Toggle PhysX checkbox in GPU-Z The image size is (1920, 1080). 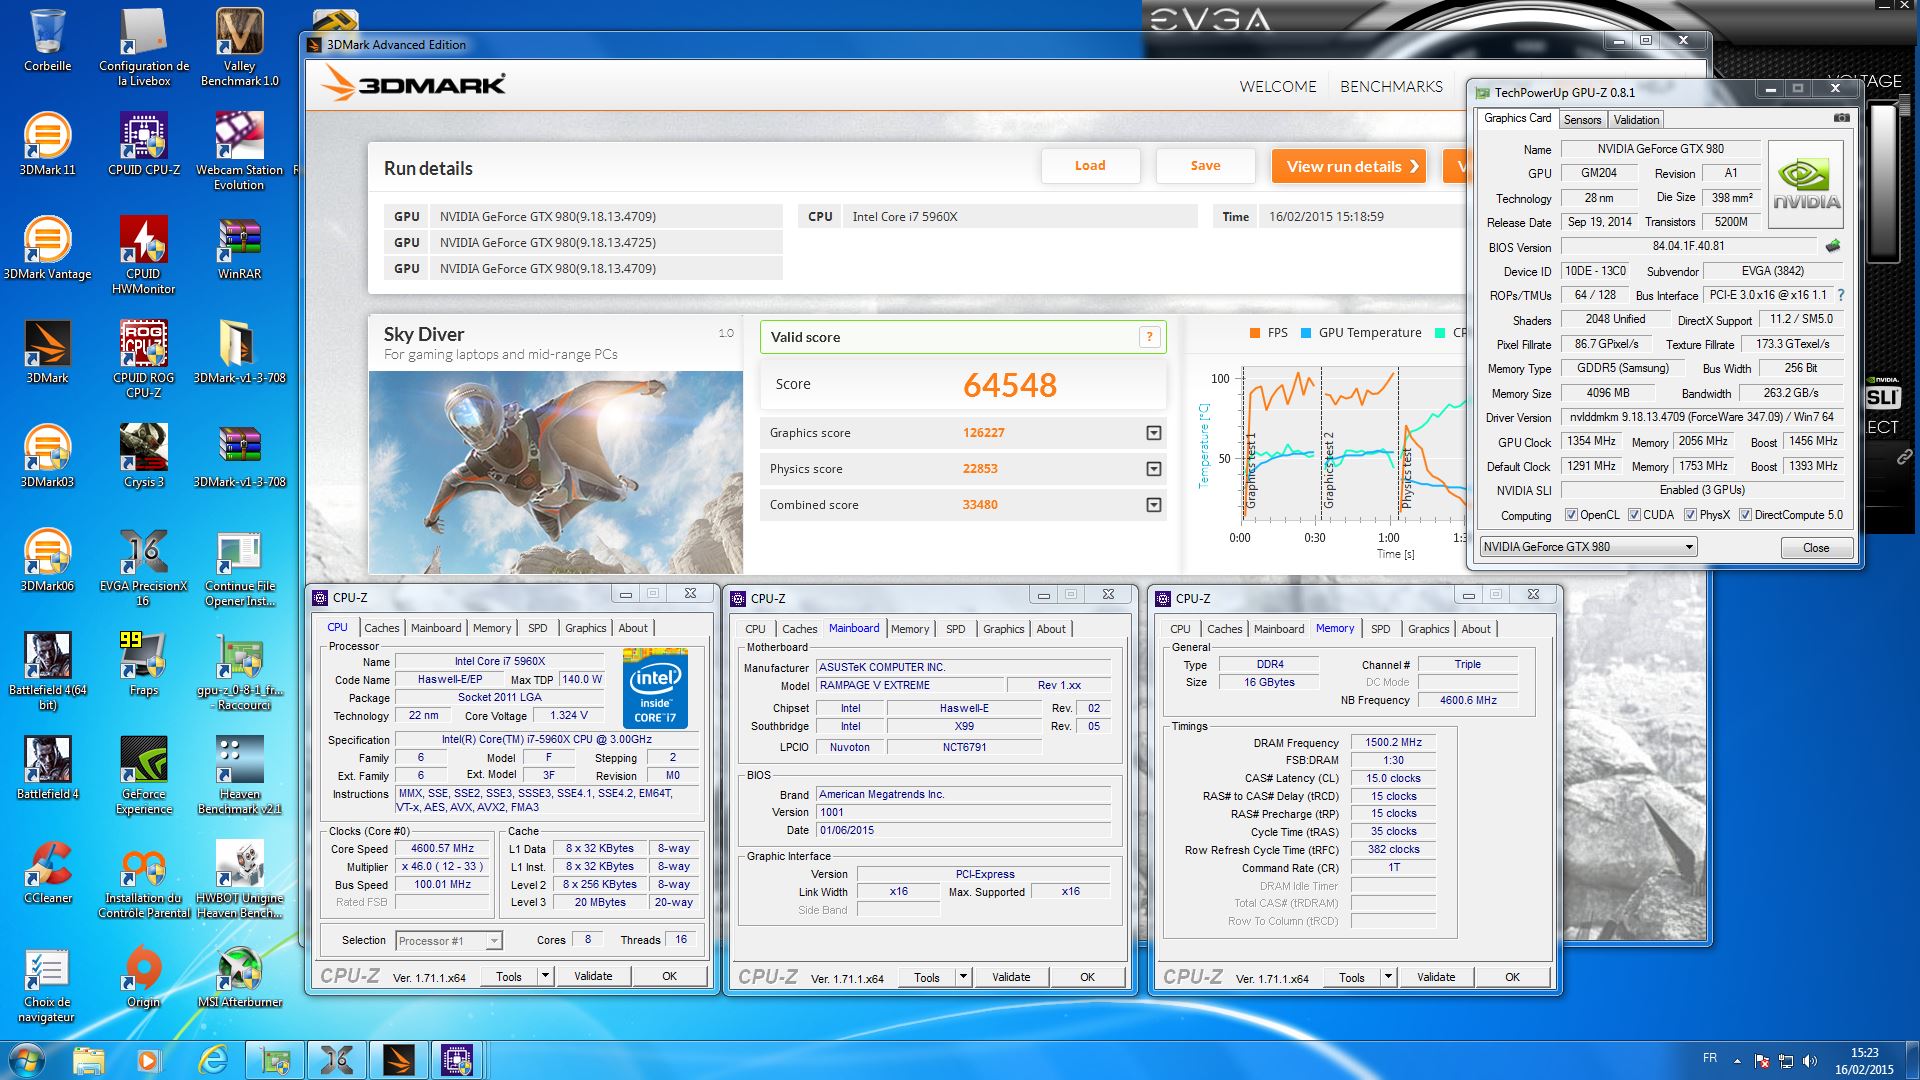click(1690, 515)
